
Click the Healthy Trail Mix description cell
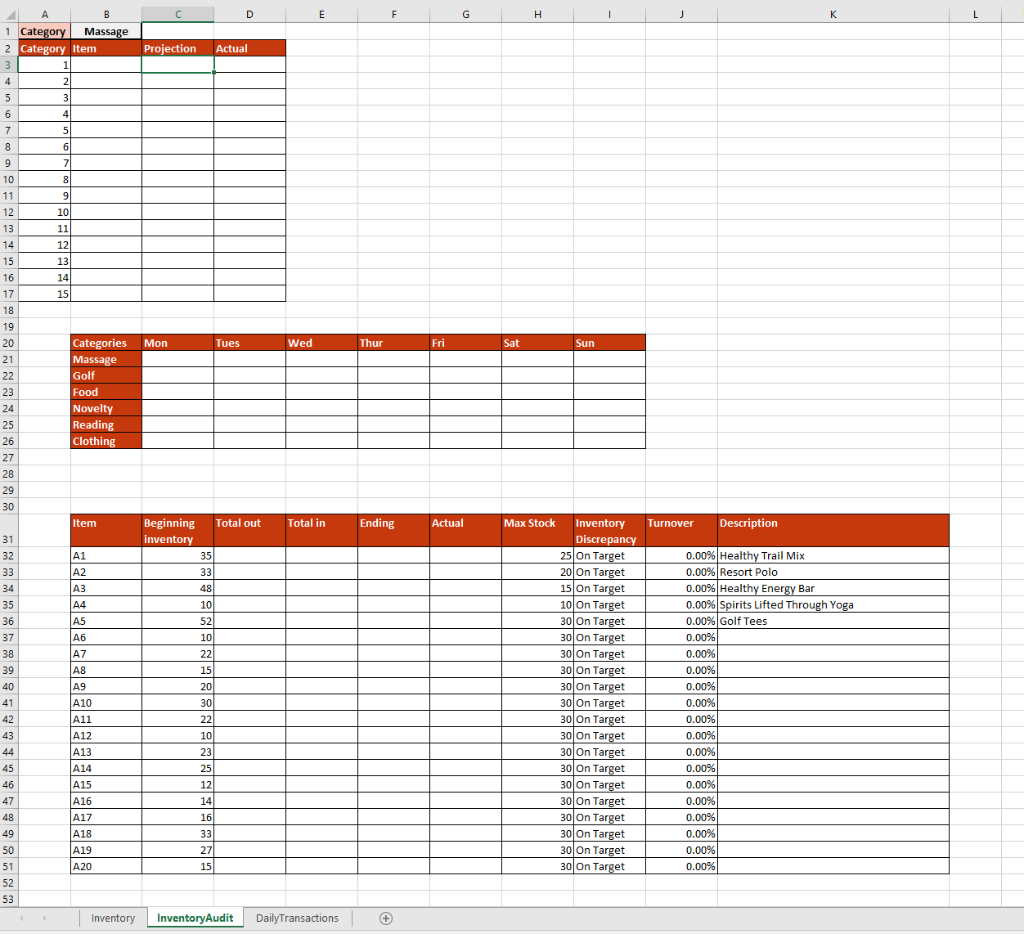833,555
